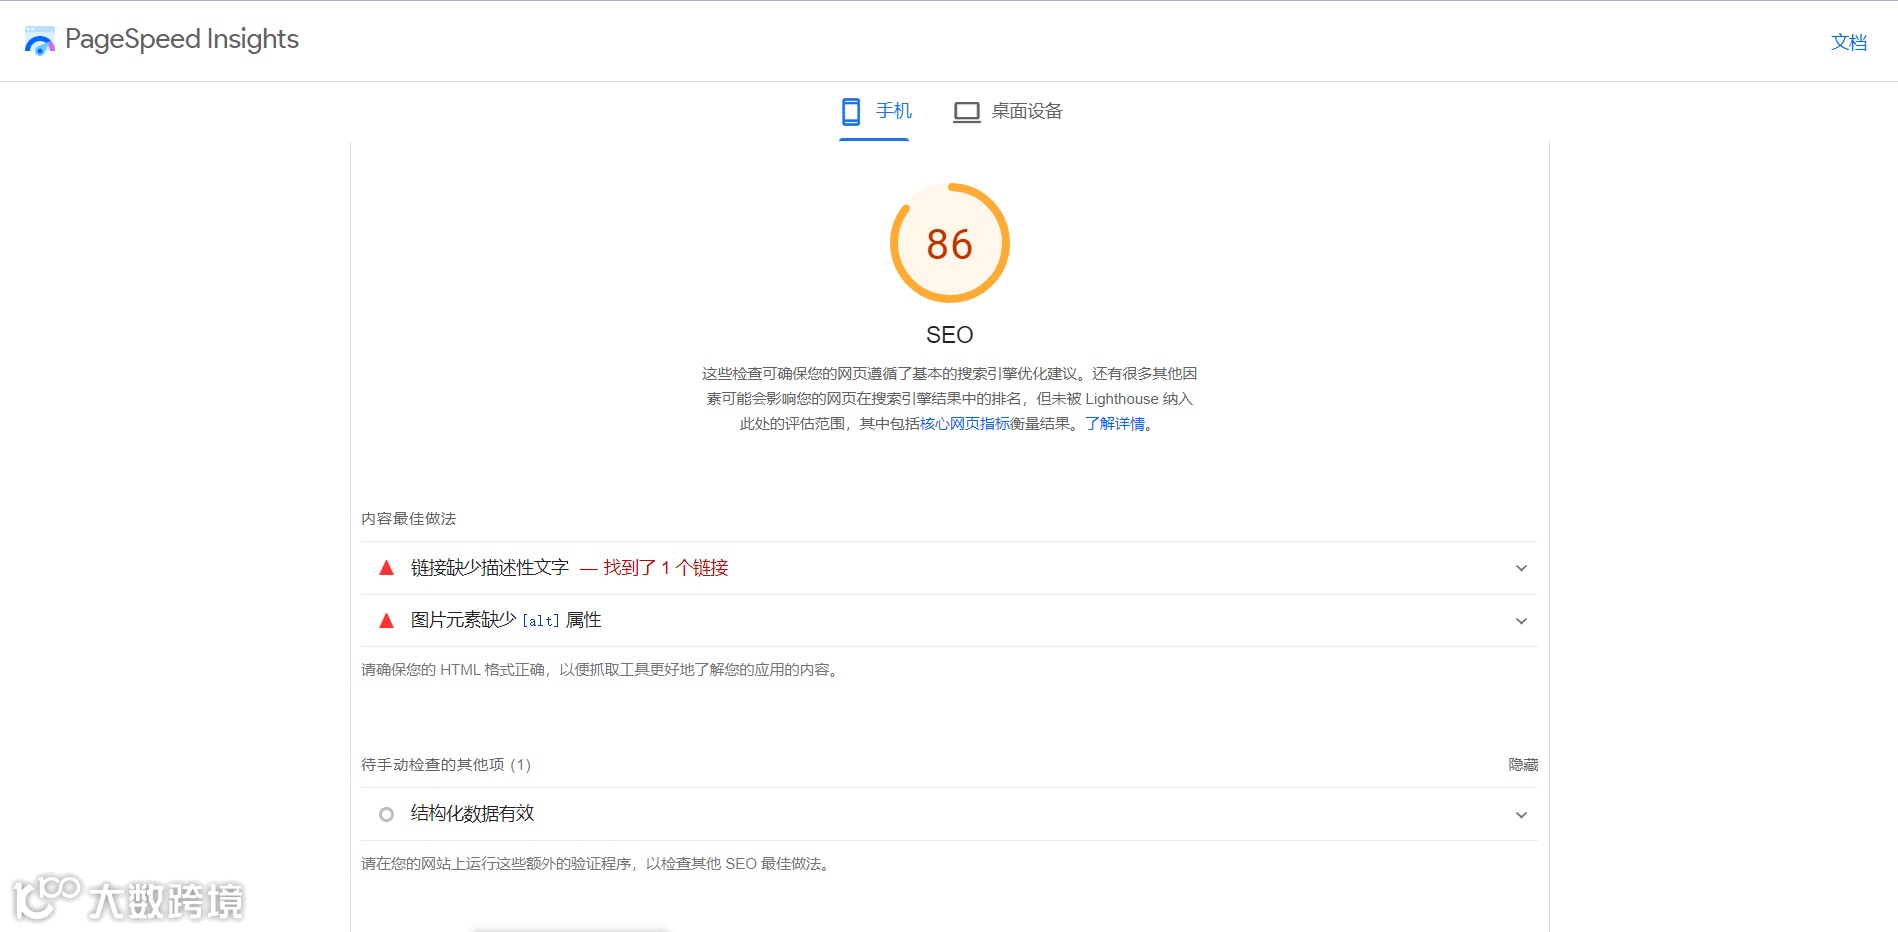Switch to the 桌面设备 tab
The height and width of the screenshot is (932, 1898).
pos(1010,111)
